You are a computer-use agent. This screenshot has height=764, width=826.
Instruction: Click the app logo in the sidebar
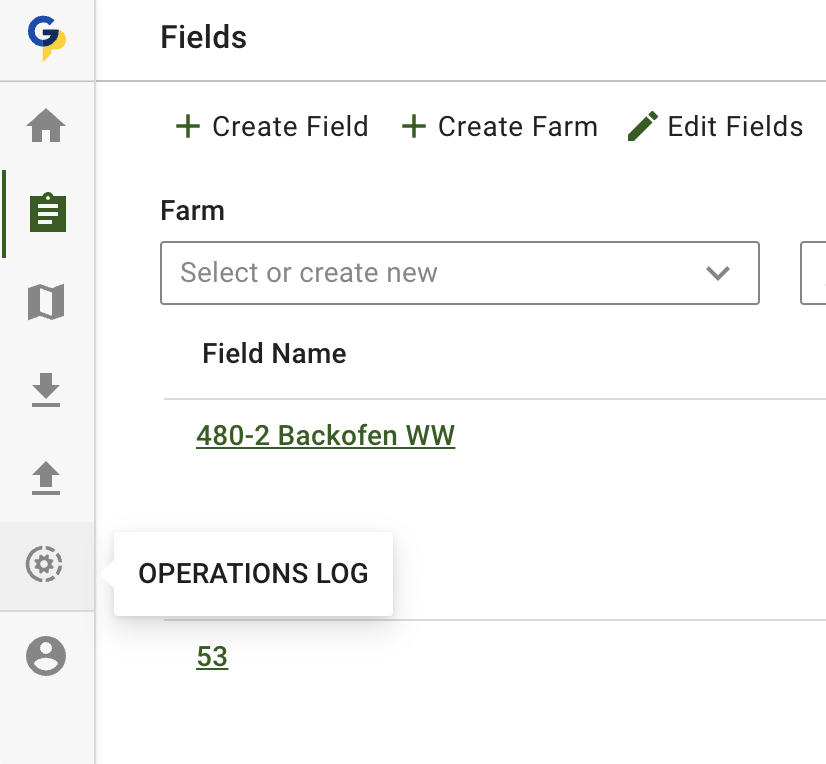(x=46, y=39)
